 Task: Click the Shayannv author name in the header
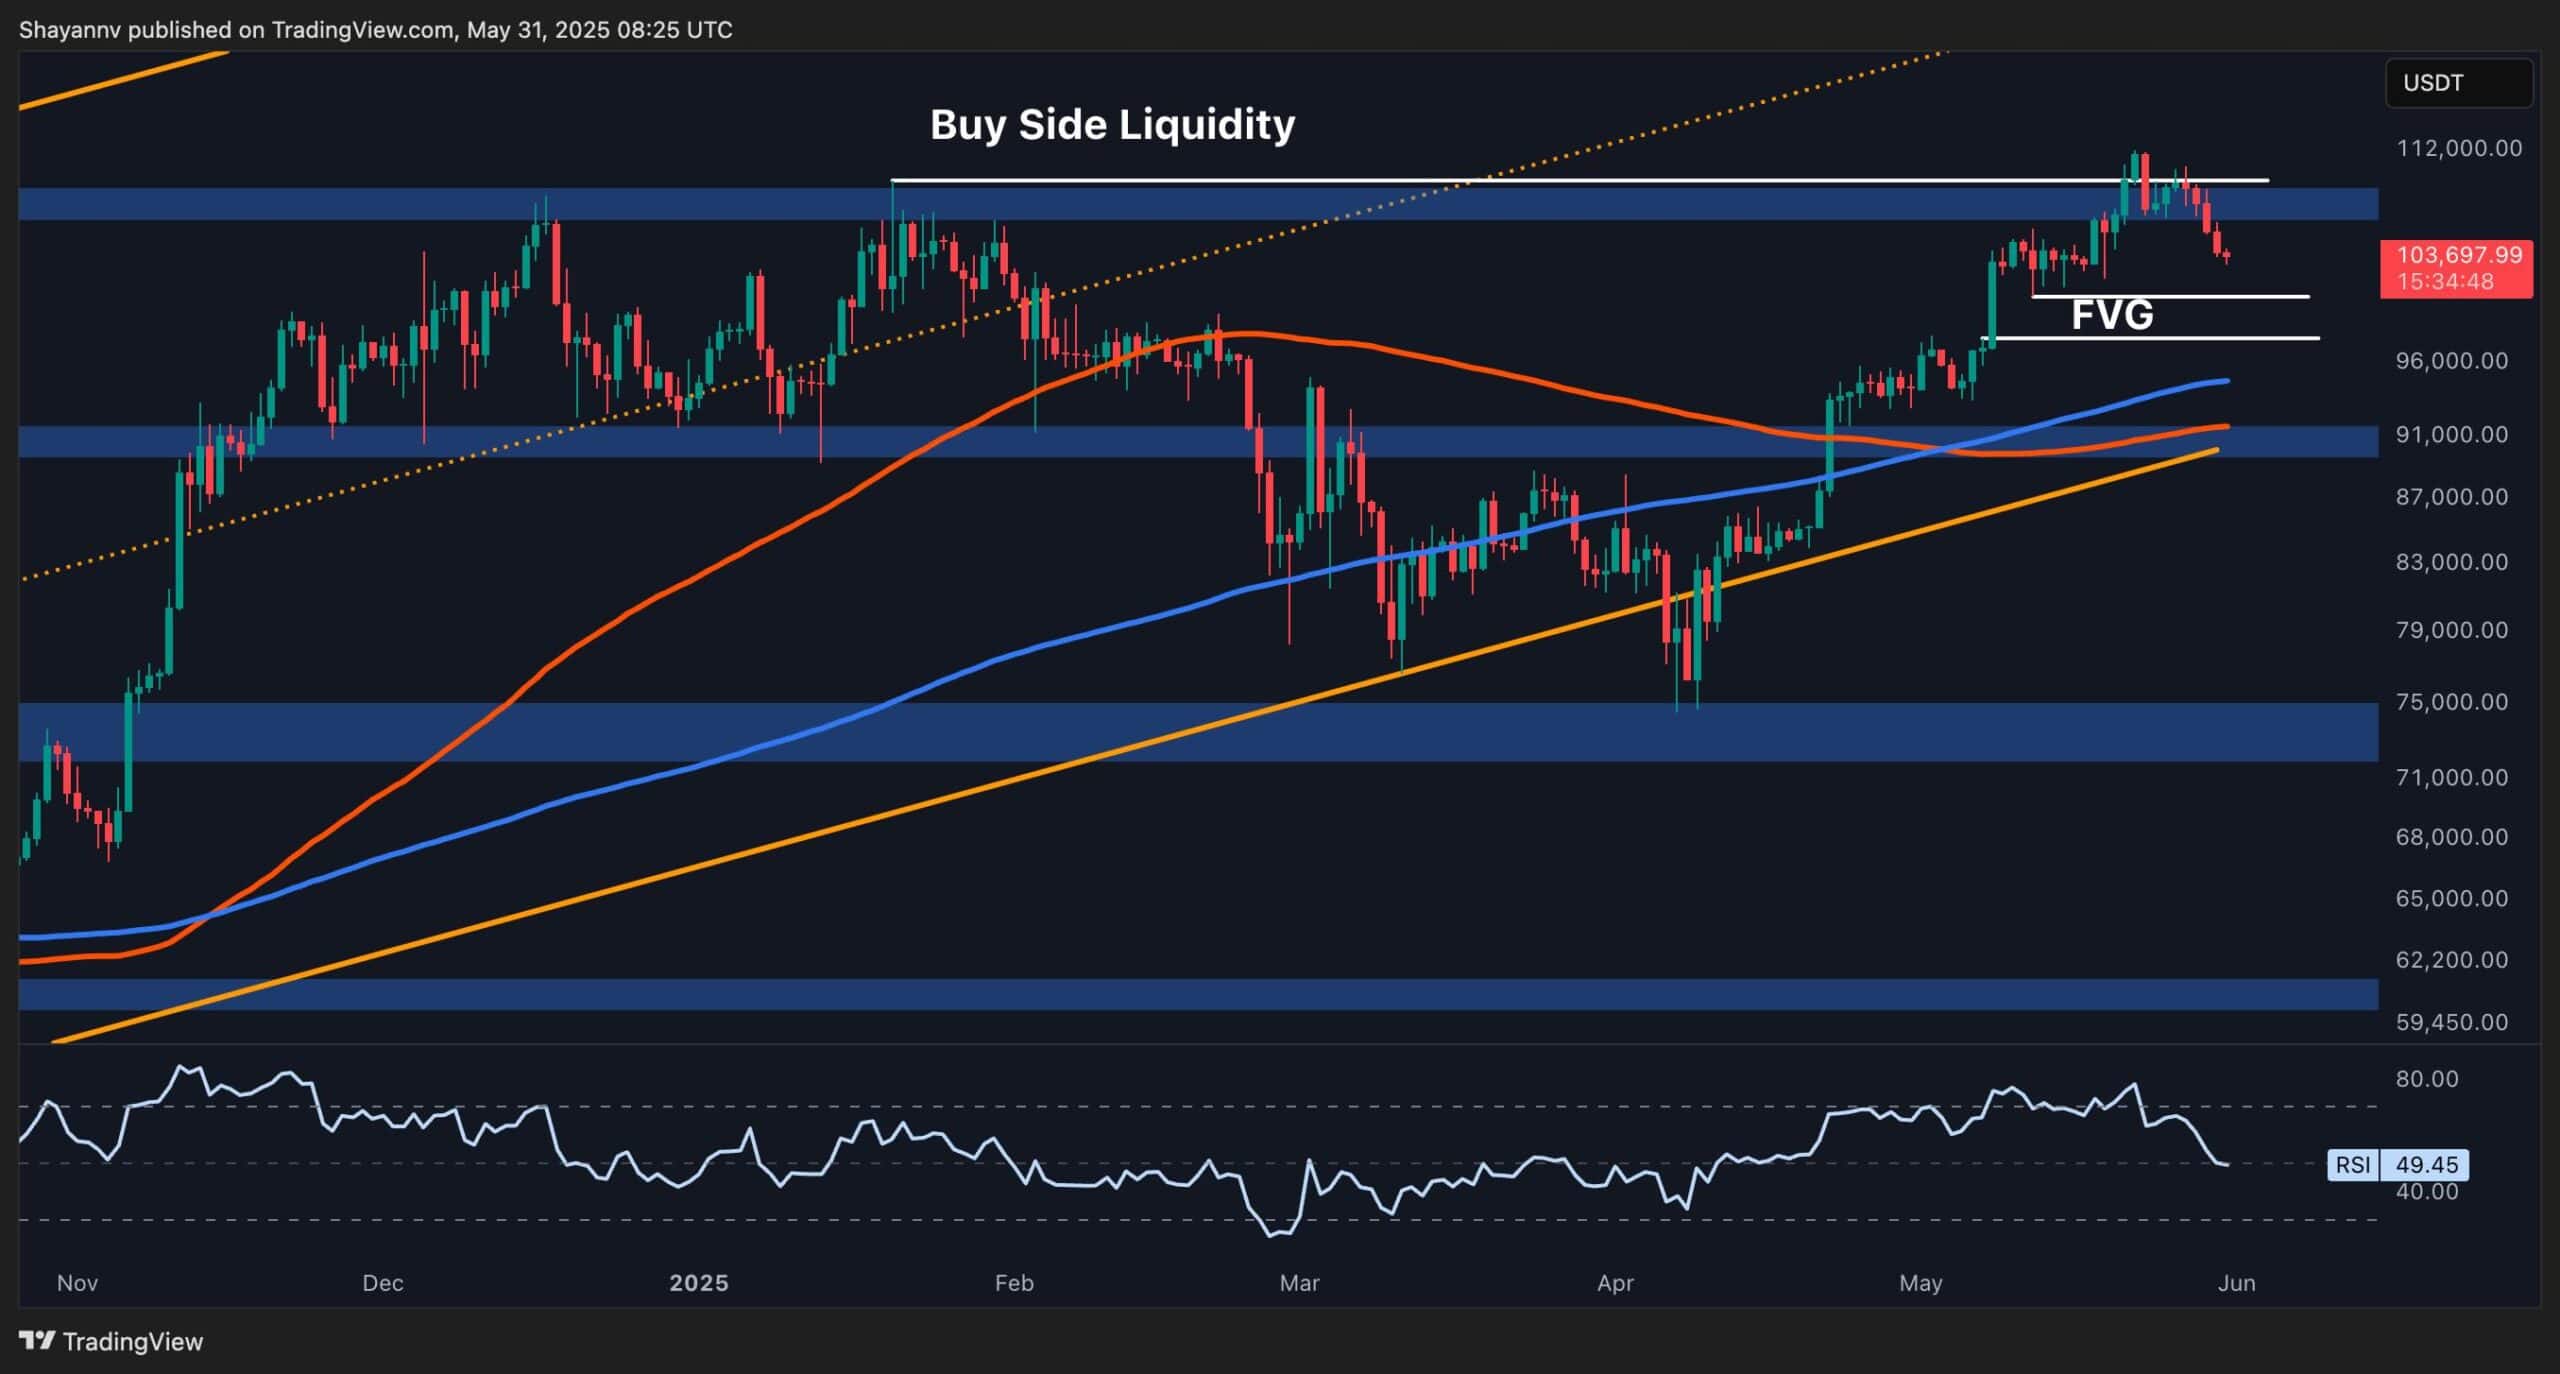pos(70,29)
